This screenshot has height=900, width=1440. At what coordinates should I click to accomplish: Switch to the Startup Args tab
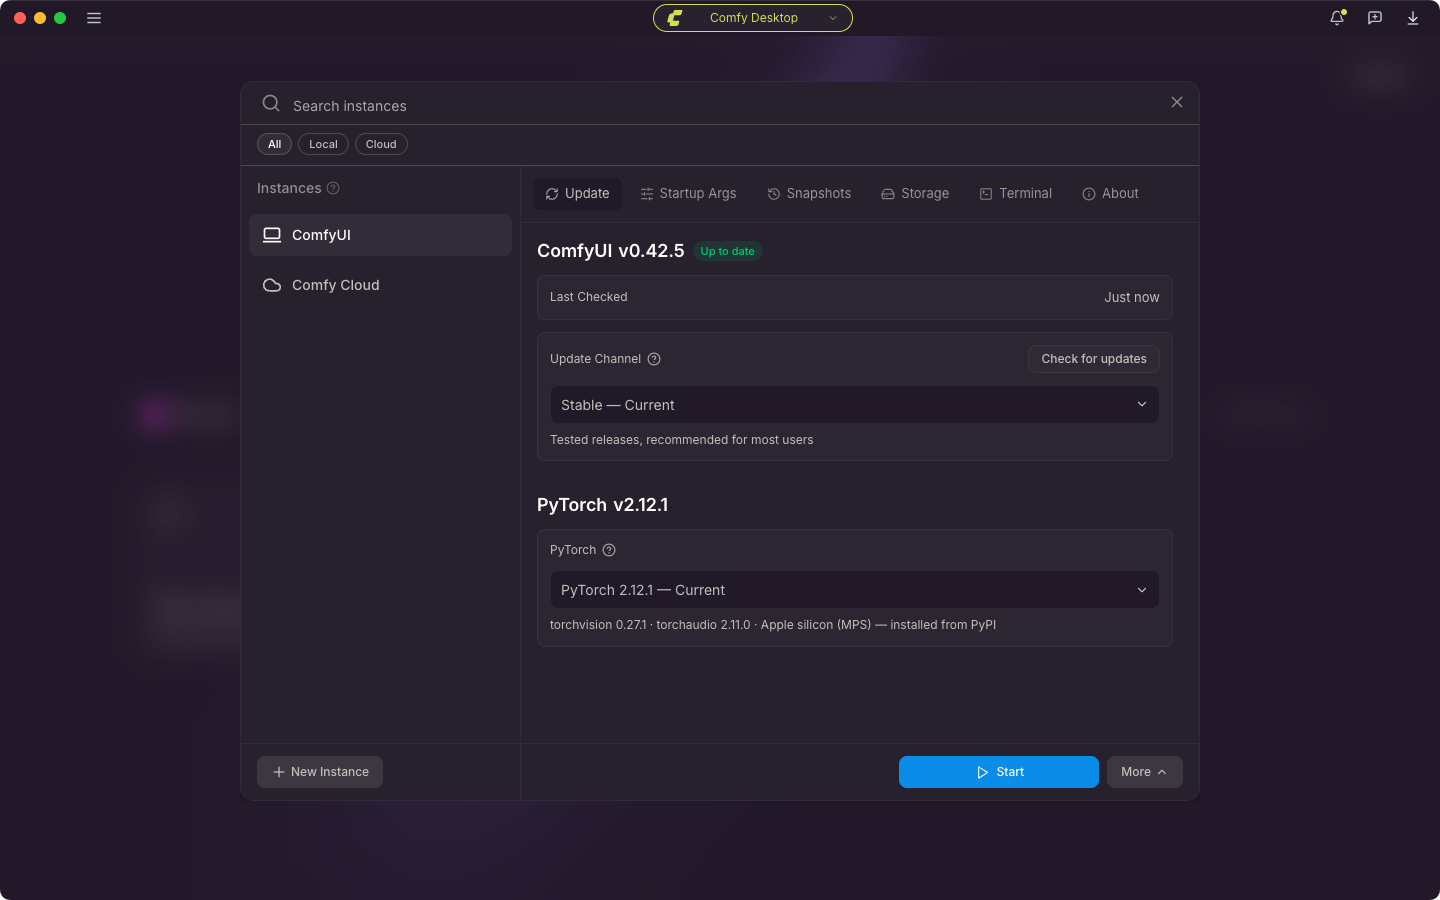click(x=688, y=194)
